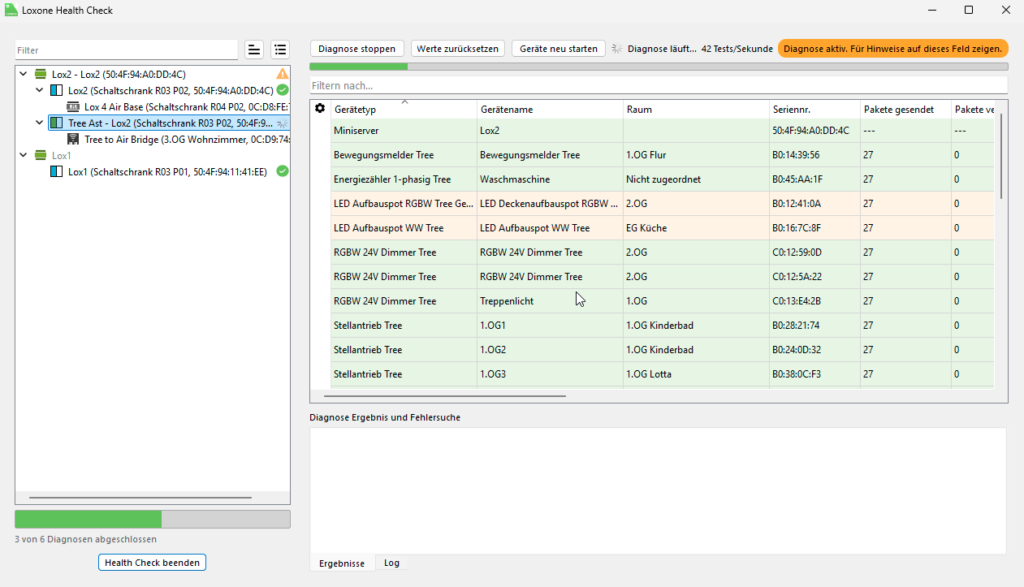Image resolution: width=1024 pixels, height=587 pixels.
Task: Sort by Gerätename column header
Action: coord(550,109)
